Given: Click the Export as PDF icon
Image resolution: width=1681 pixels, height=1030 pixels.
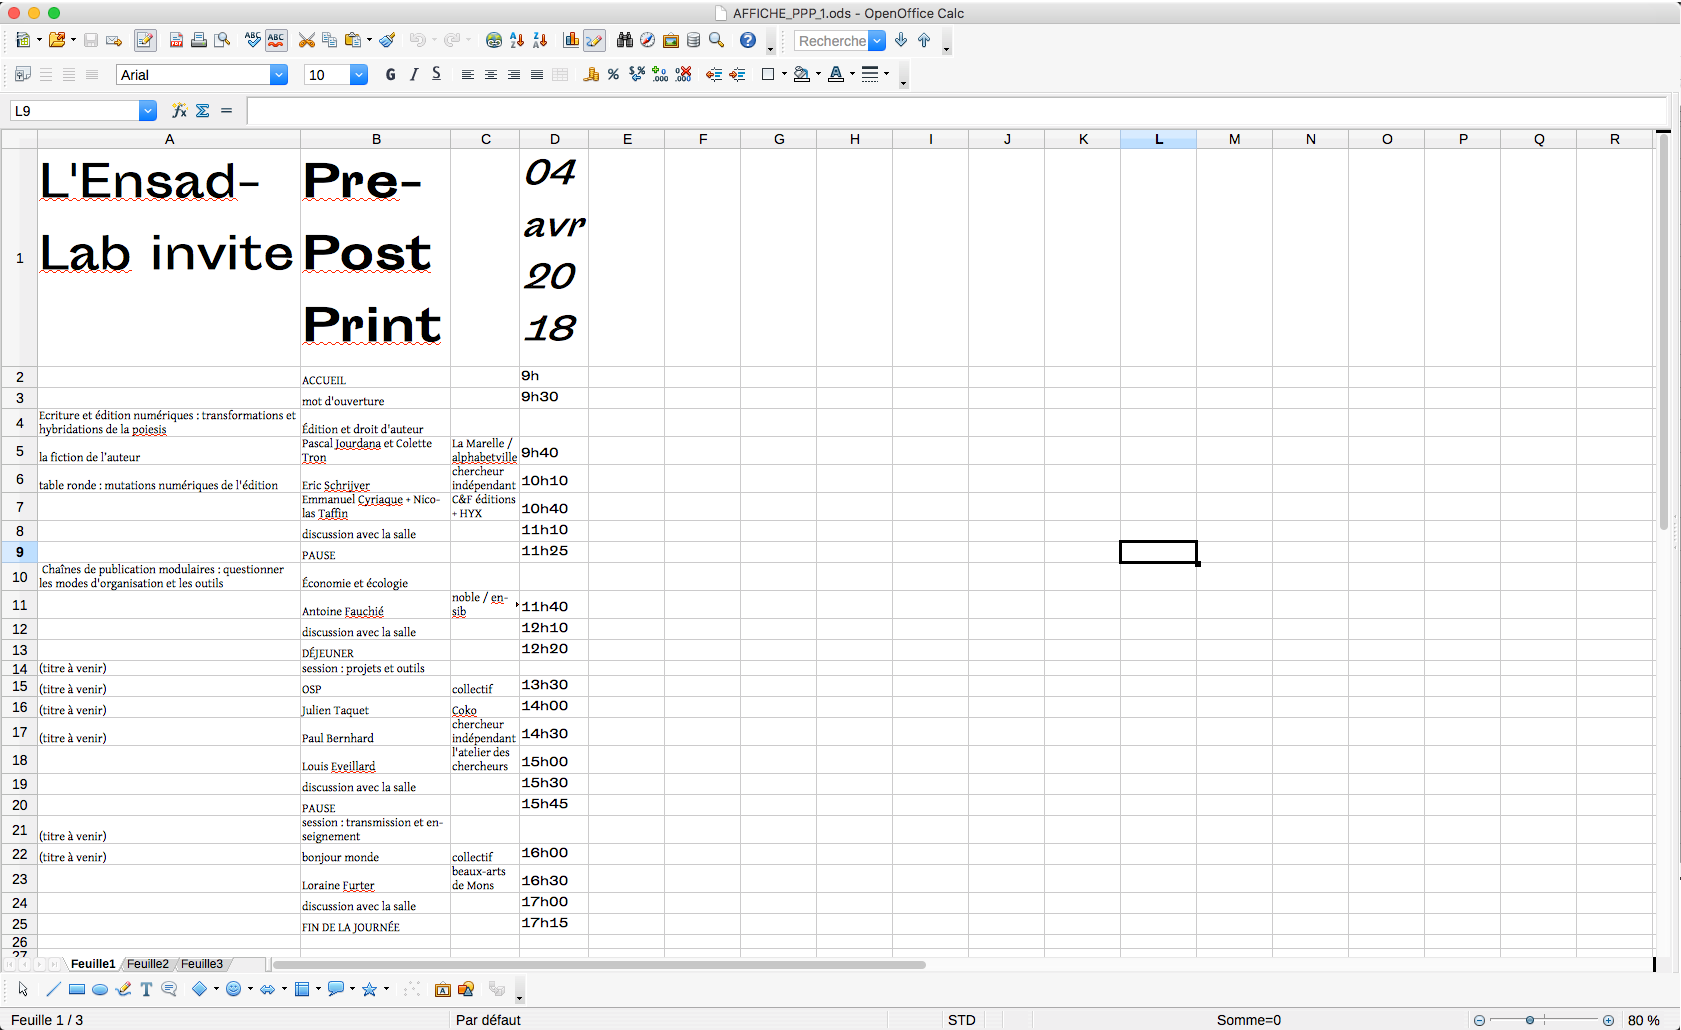Looking at the screenshot, I should 176,41.
